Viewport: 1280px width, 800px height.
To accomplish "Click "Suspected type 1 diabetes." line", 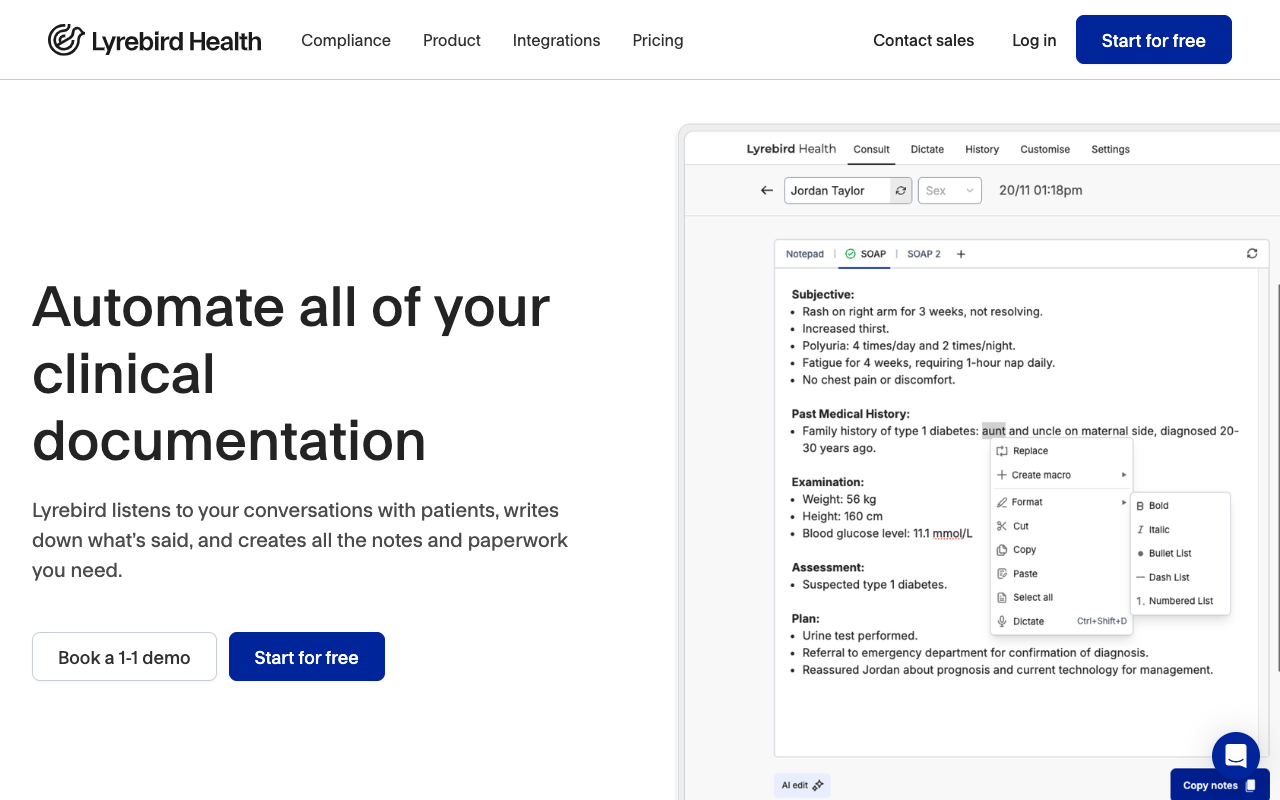I will pyautogui.click(x=874, y=584).
